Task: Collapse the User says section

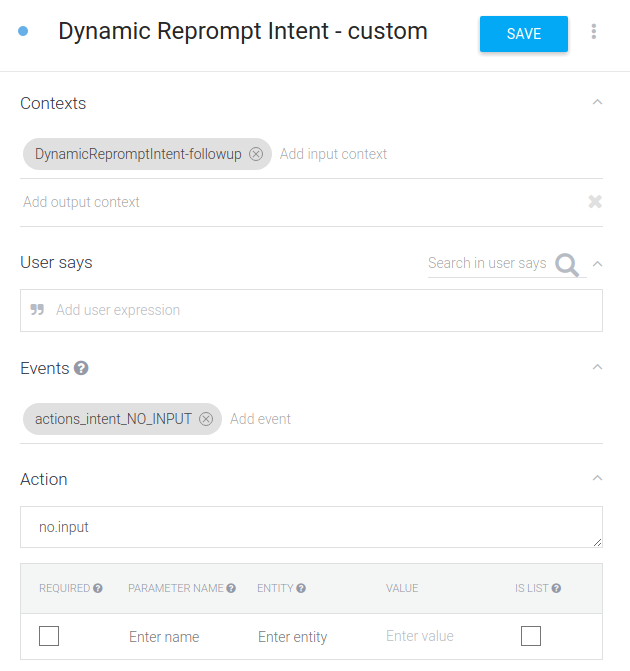Action: [x=597, y=263]
